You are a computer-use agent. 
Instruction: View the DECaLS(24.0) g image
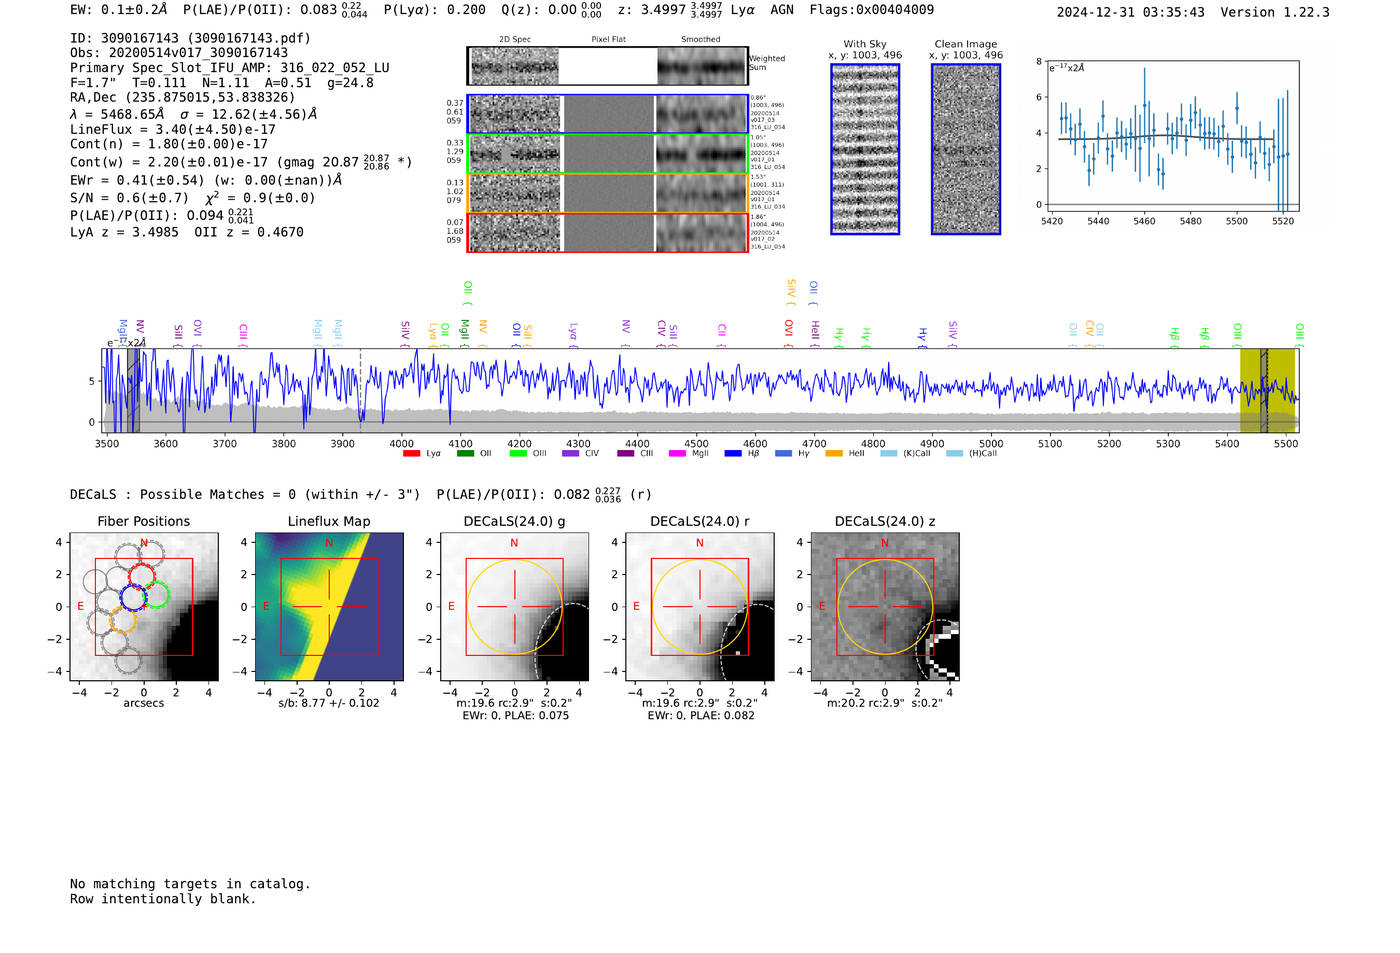click(x=515, y=607)
